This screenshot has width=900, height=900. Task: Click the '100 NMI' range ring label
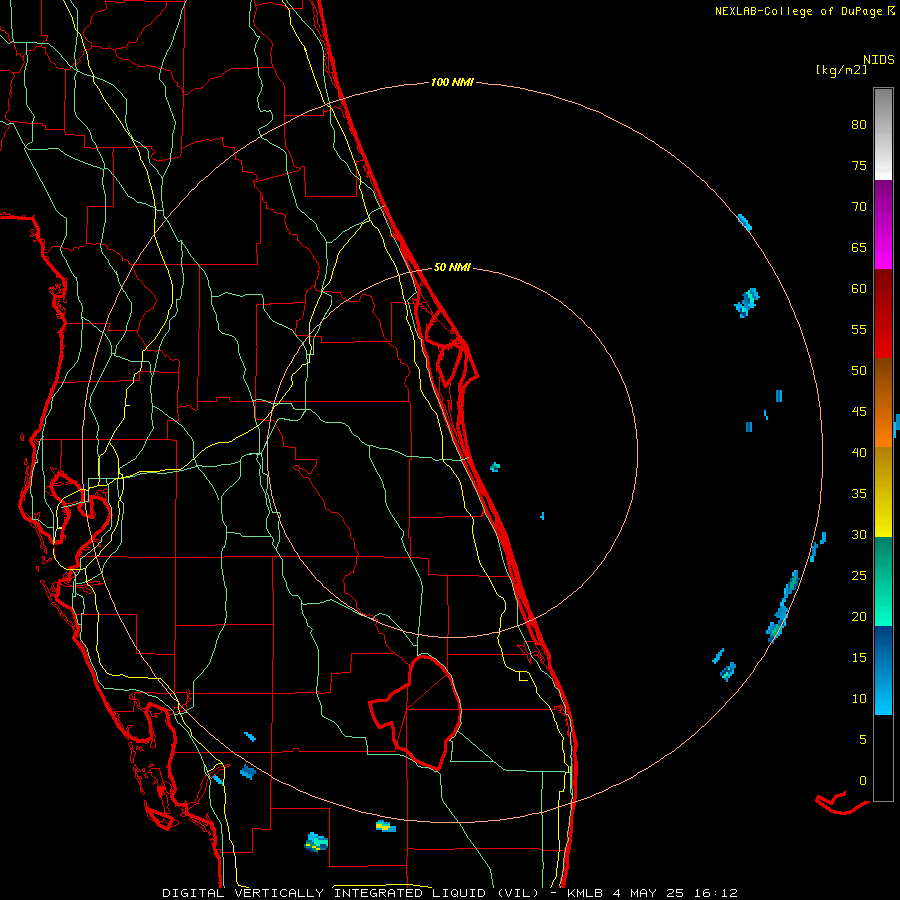tap(452, 83)
